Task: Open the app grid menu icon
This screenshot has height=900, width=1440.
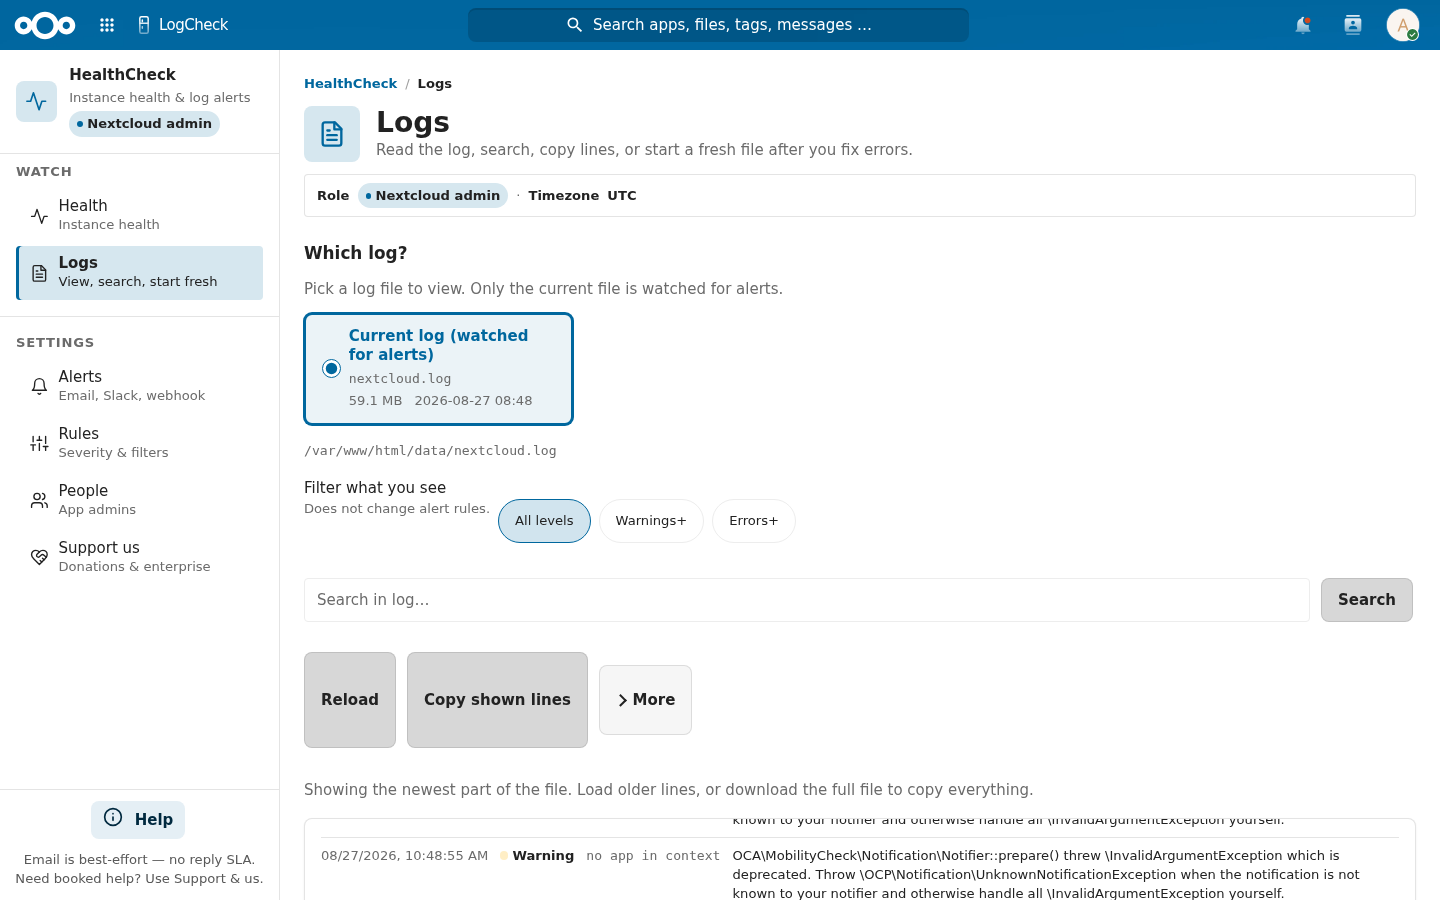Action: (107, 25)
